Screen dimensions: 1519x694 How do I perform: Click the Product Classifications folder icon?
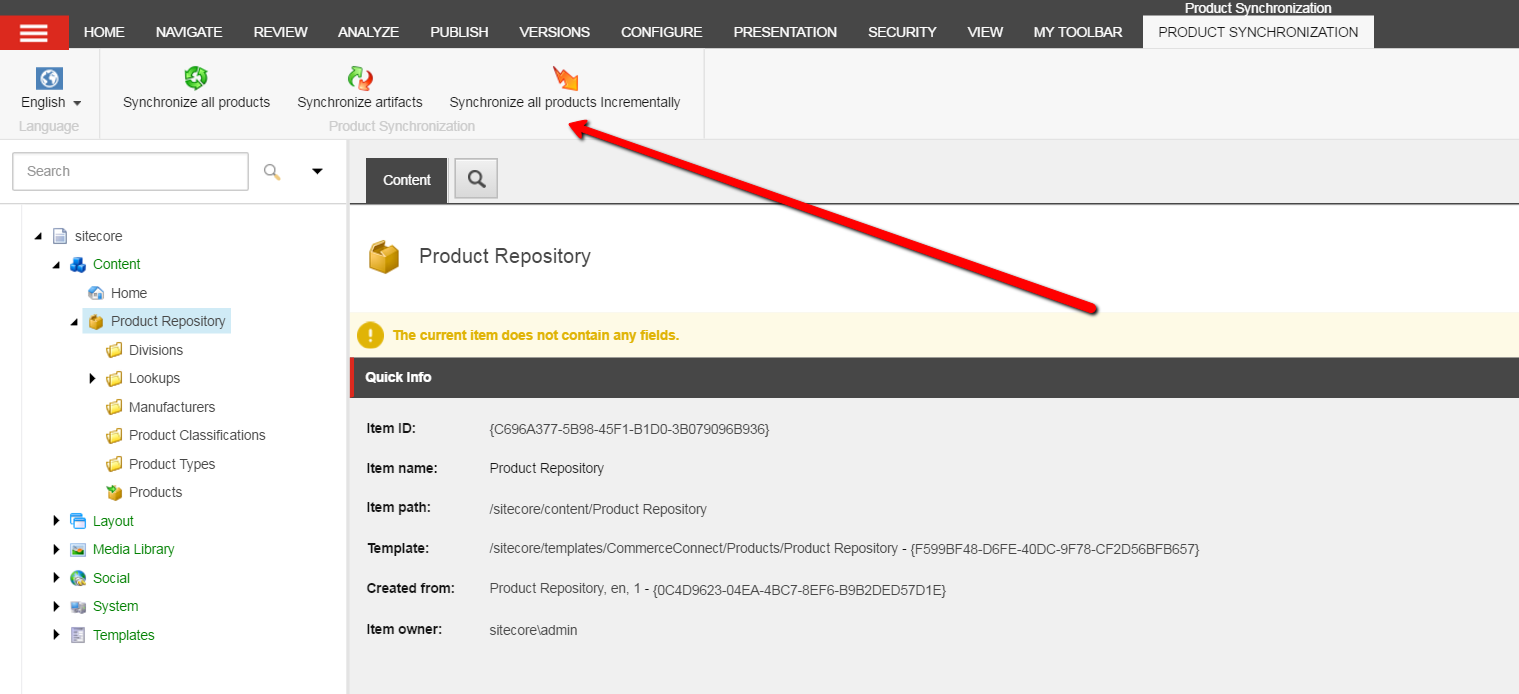point(114,435)
